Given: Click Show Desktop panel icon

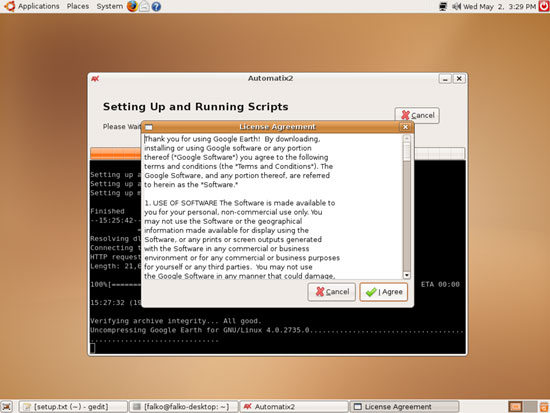Looking at the screenshot, I should [x=7, y=407].
